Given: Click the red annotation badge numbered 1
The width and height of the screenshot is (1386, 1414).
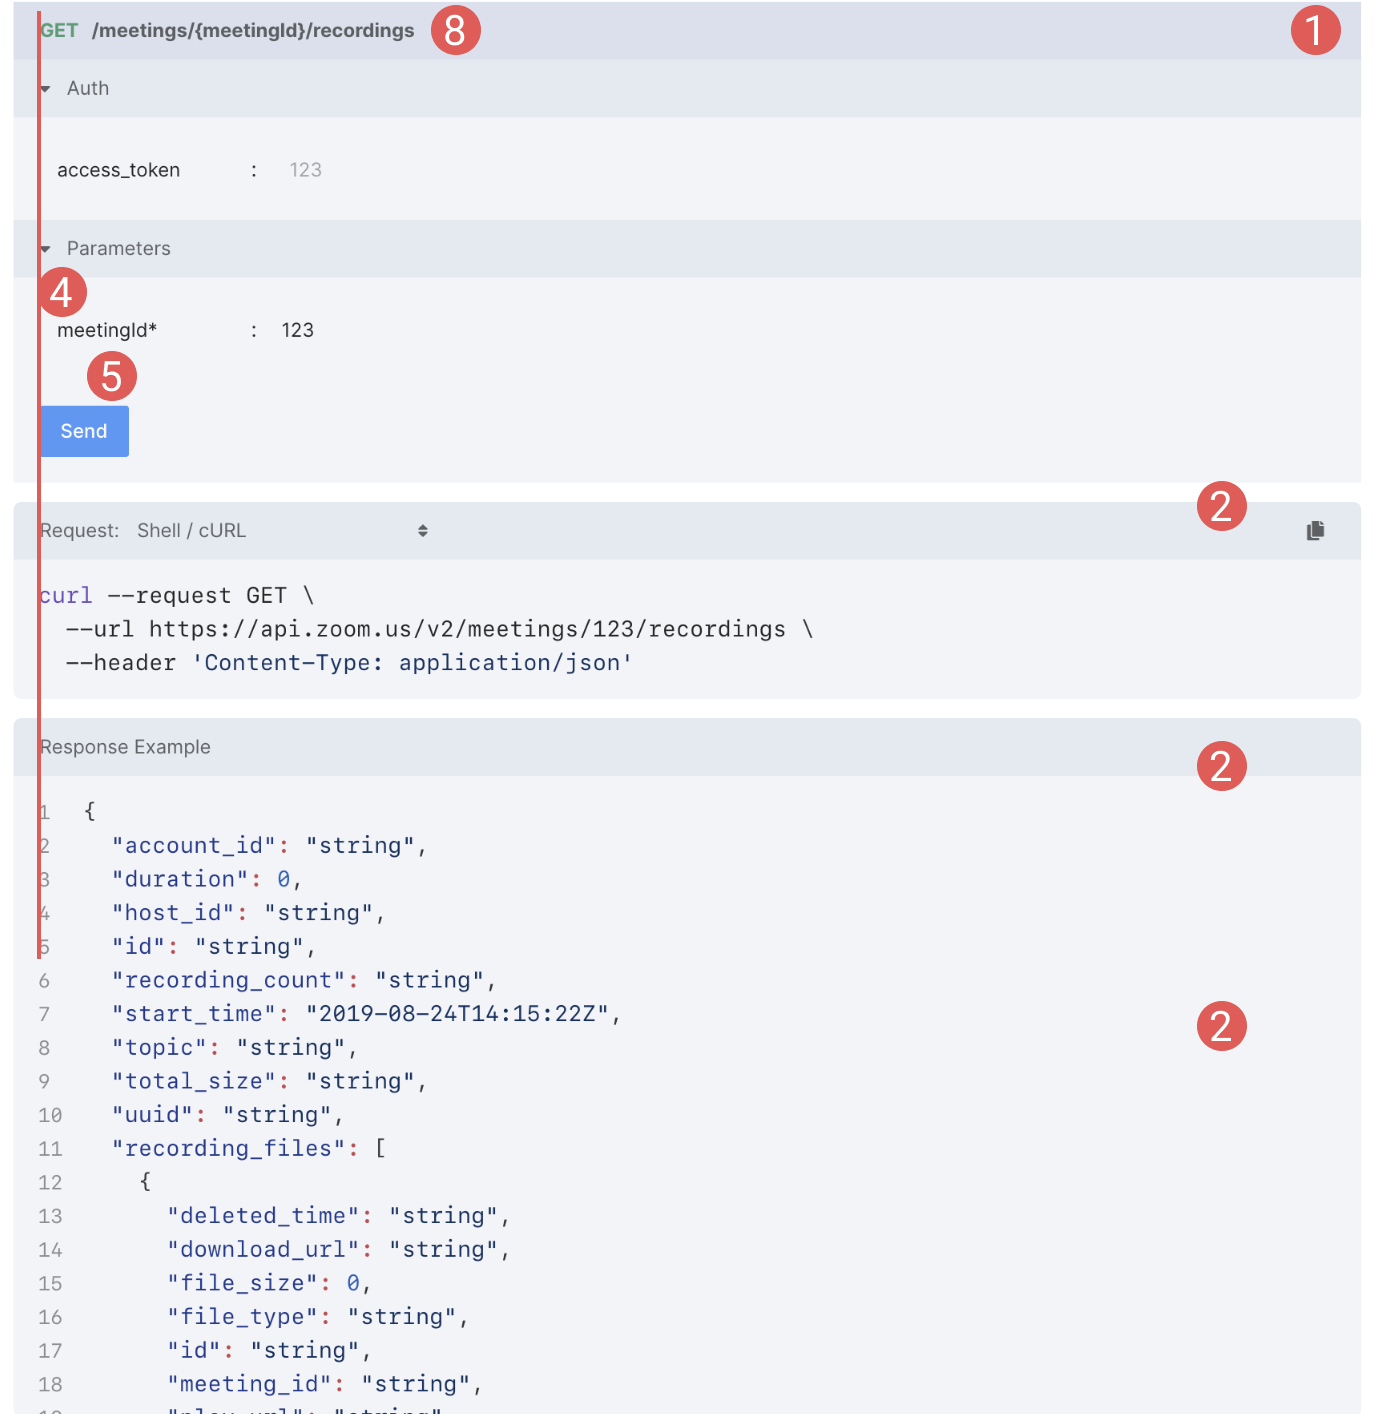Looking at the screenshot, I should (1315, 31).
